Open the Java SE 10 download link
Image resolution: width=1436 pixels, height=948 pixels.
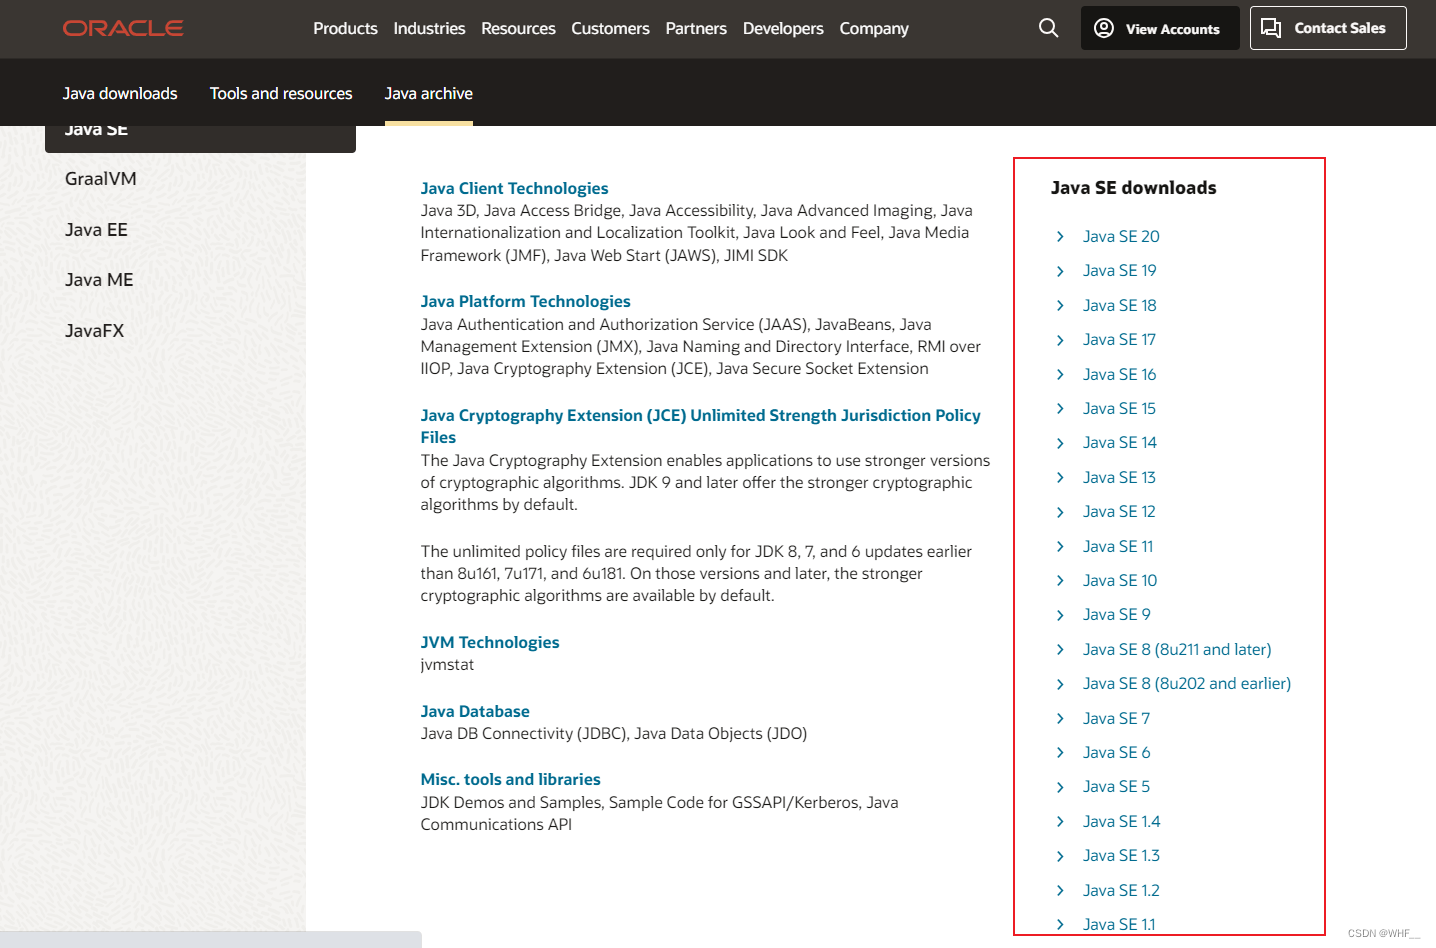[1120, 580]
